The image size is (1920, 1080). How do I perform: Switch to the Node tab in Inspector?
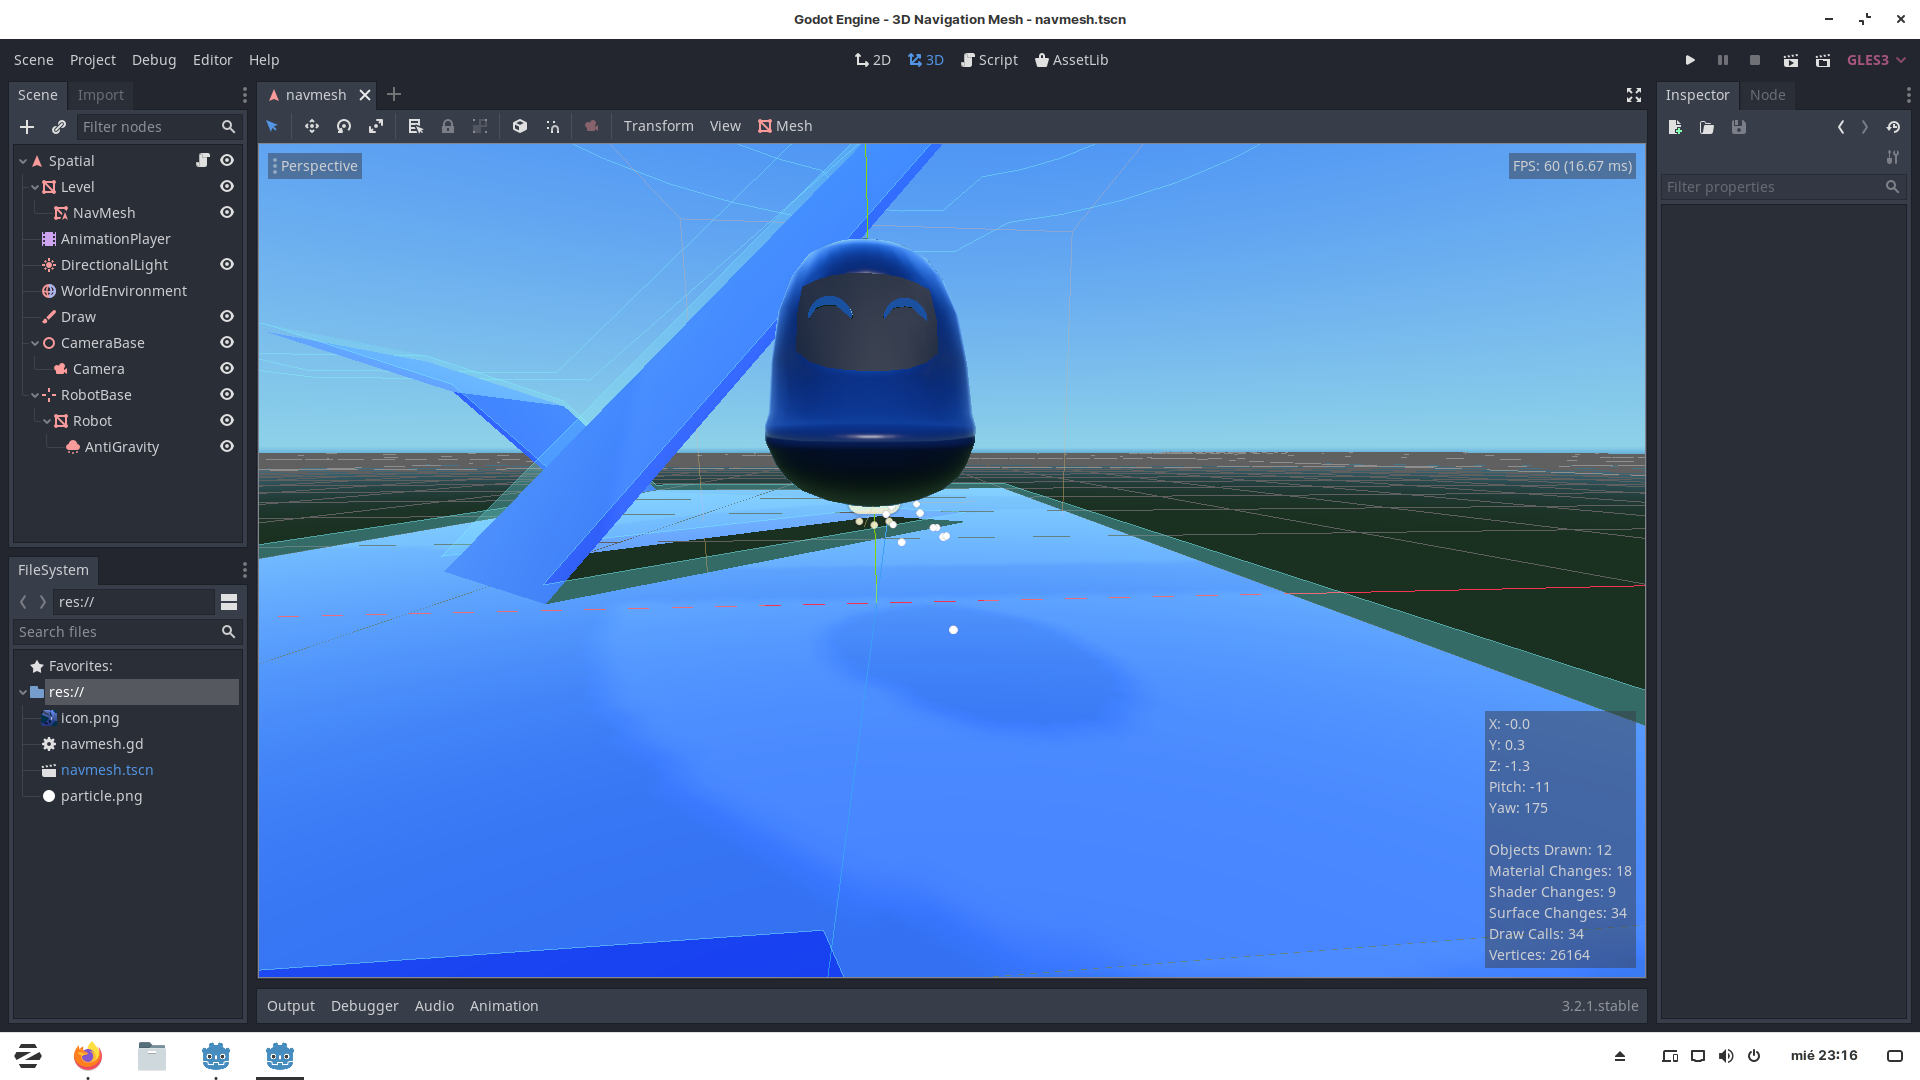point(1767,95)
